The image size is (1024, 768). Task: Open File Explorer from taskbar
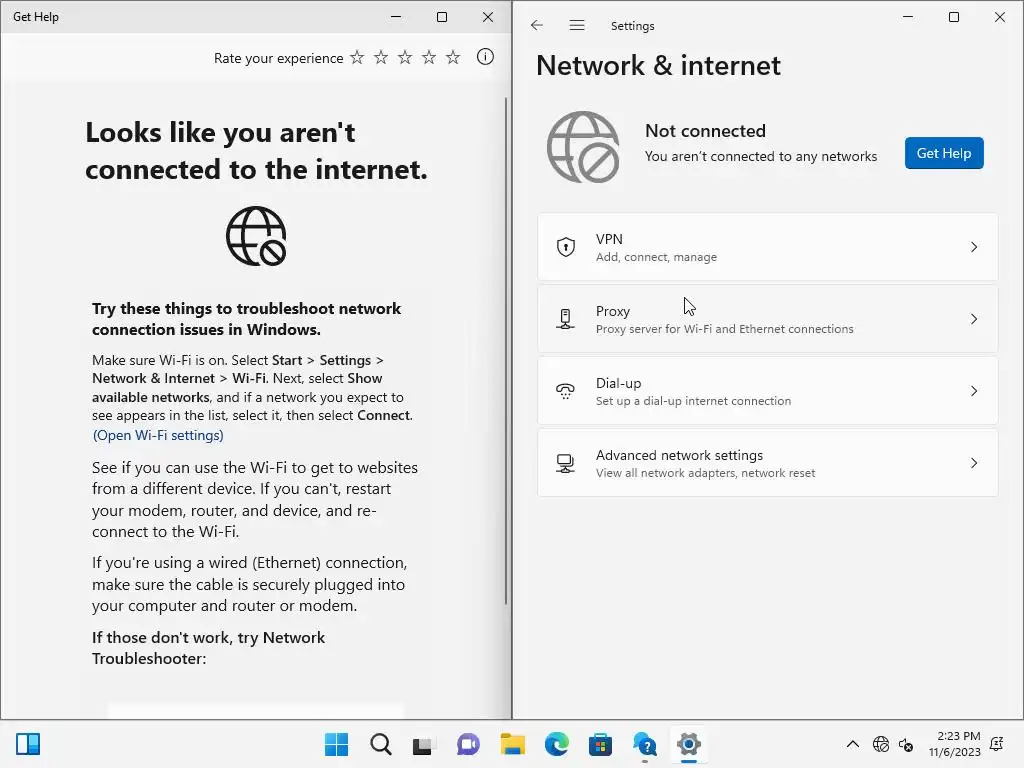513,744
